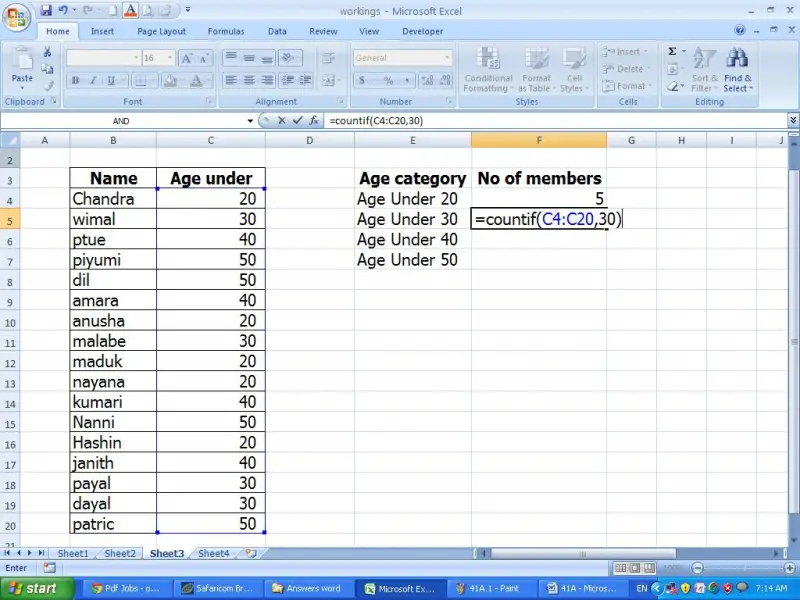
Task: Decrease the font size with Shrink Font
Action: [x=204, y=58]
